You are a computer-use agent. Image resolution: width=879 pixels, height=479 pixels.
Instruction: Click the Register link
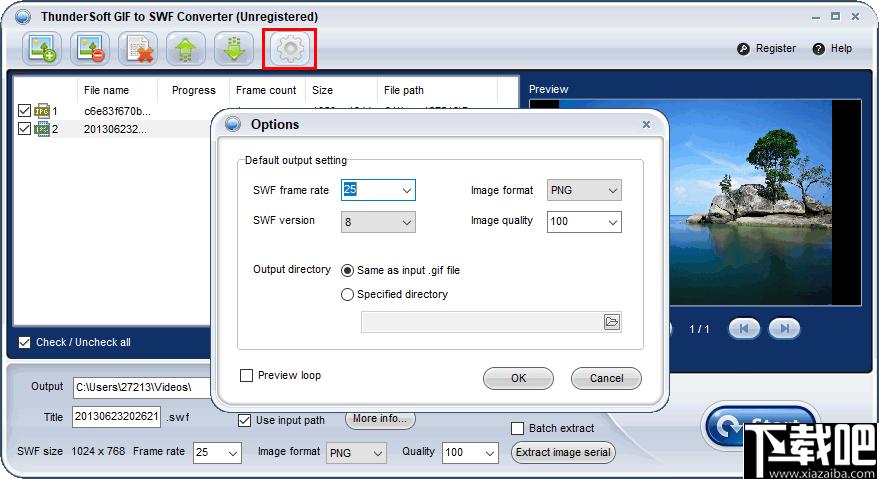click(776, 49)
